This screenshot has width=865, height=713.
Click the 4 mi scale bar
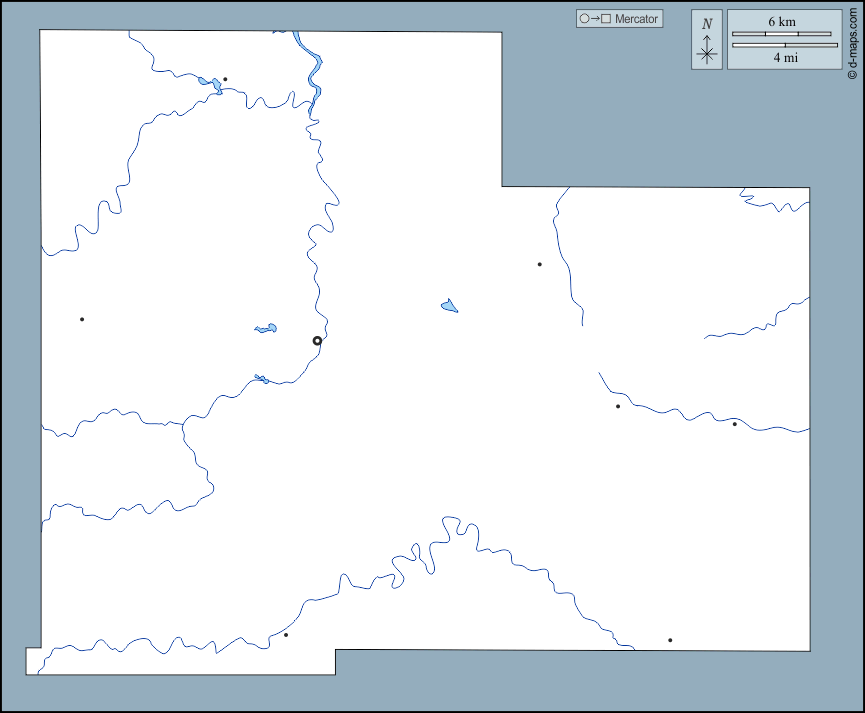click(x=785, y=45)
